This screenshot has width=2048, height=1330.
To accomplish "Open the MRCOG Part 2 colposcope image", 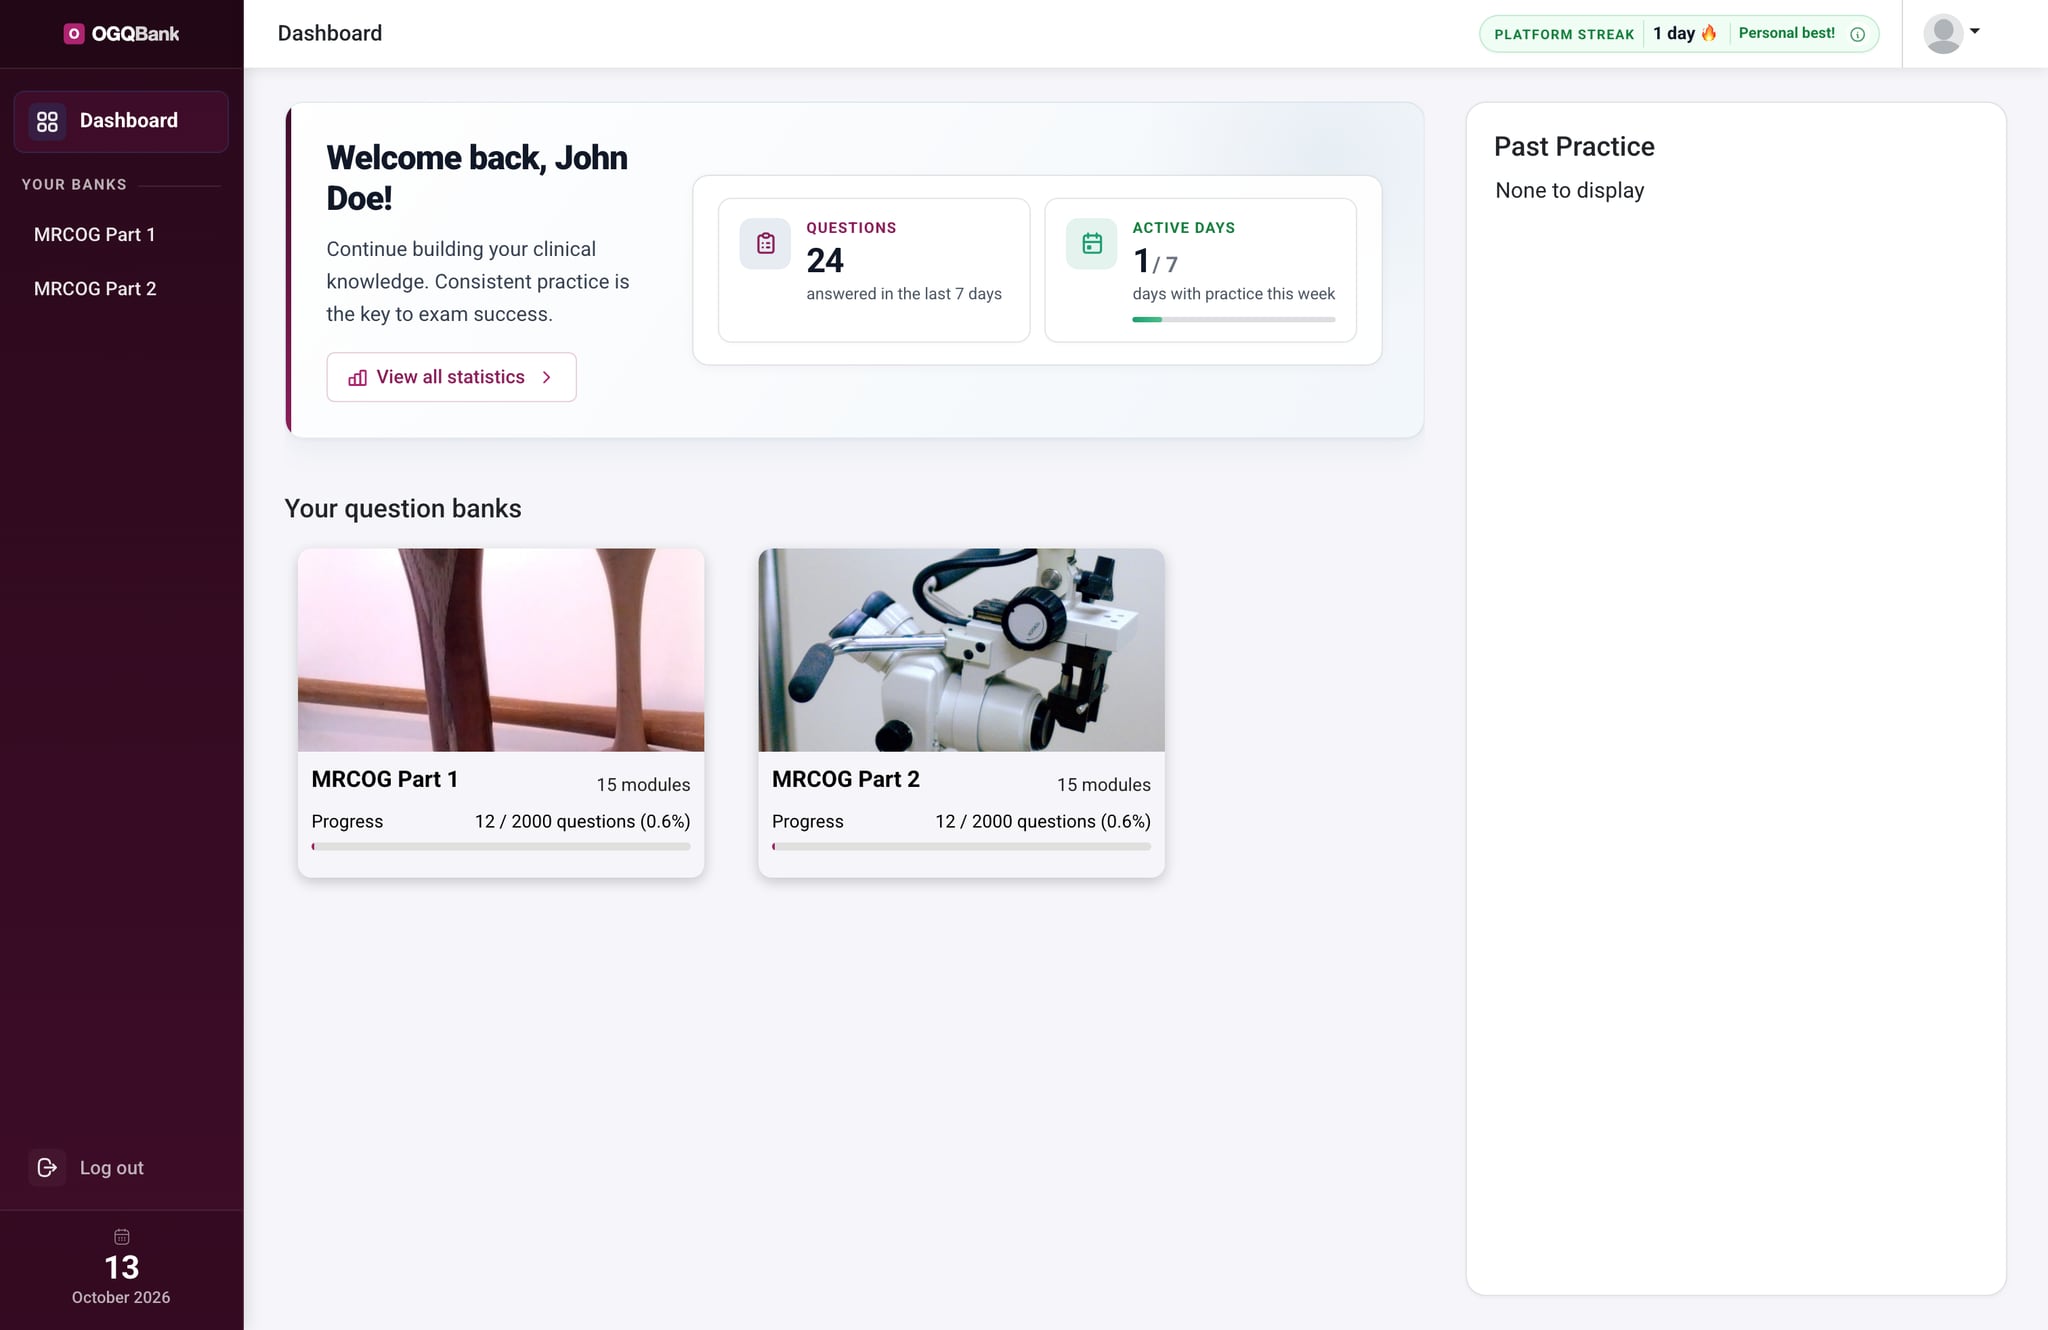I will pyautogui.click(x=961, y=650).
